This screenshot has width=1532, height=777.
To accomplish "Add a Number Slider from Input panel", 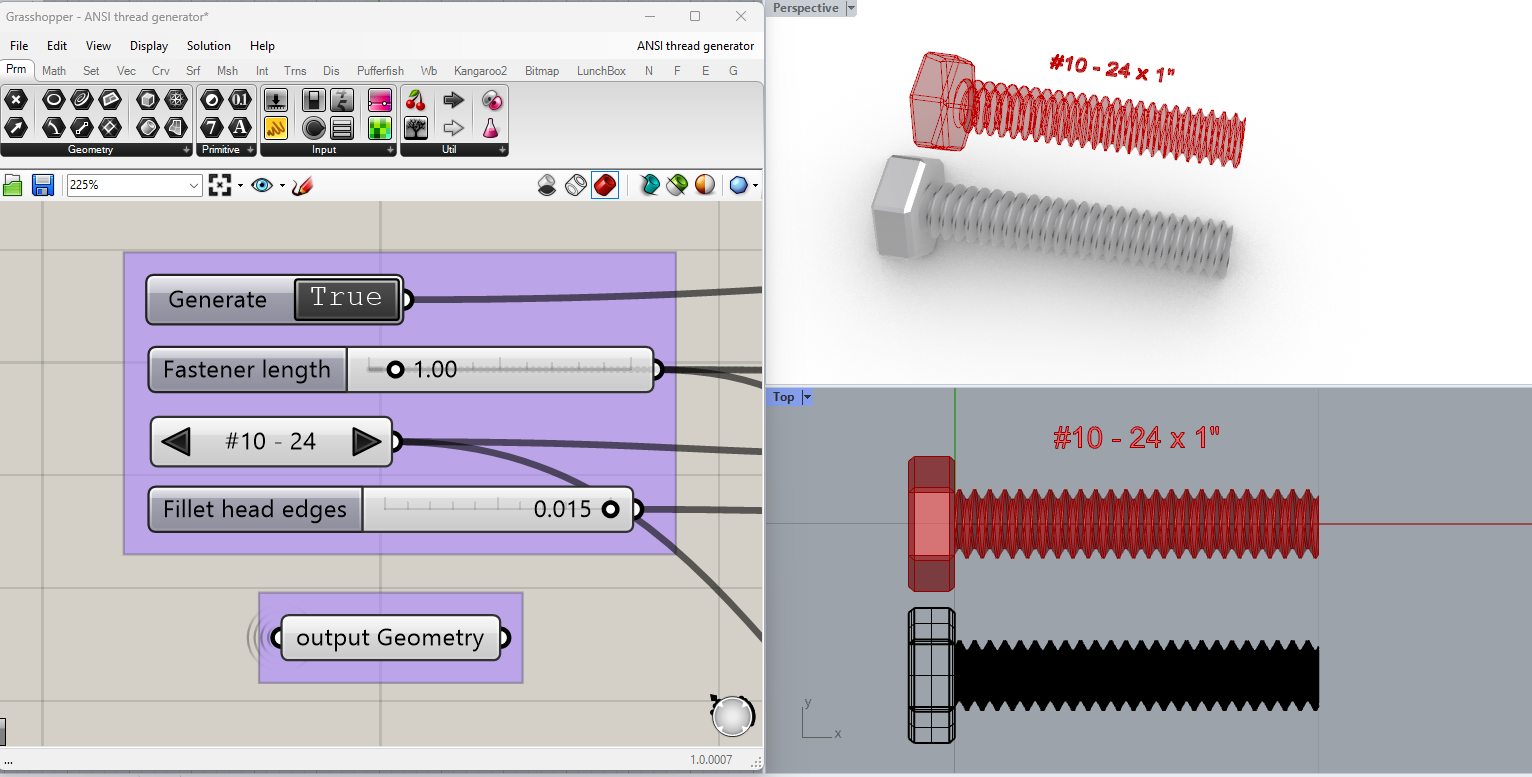I will point(276,99).
